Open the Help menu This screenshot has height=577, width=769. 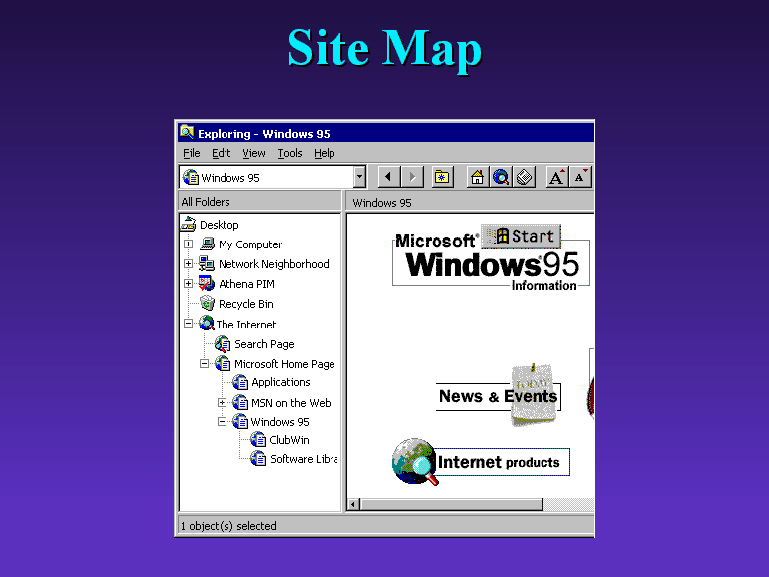[324, 153]
